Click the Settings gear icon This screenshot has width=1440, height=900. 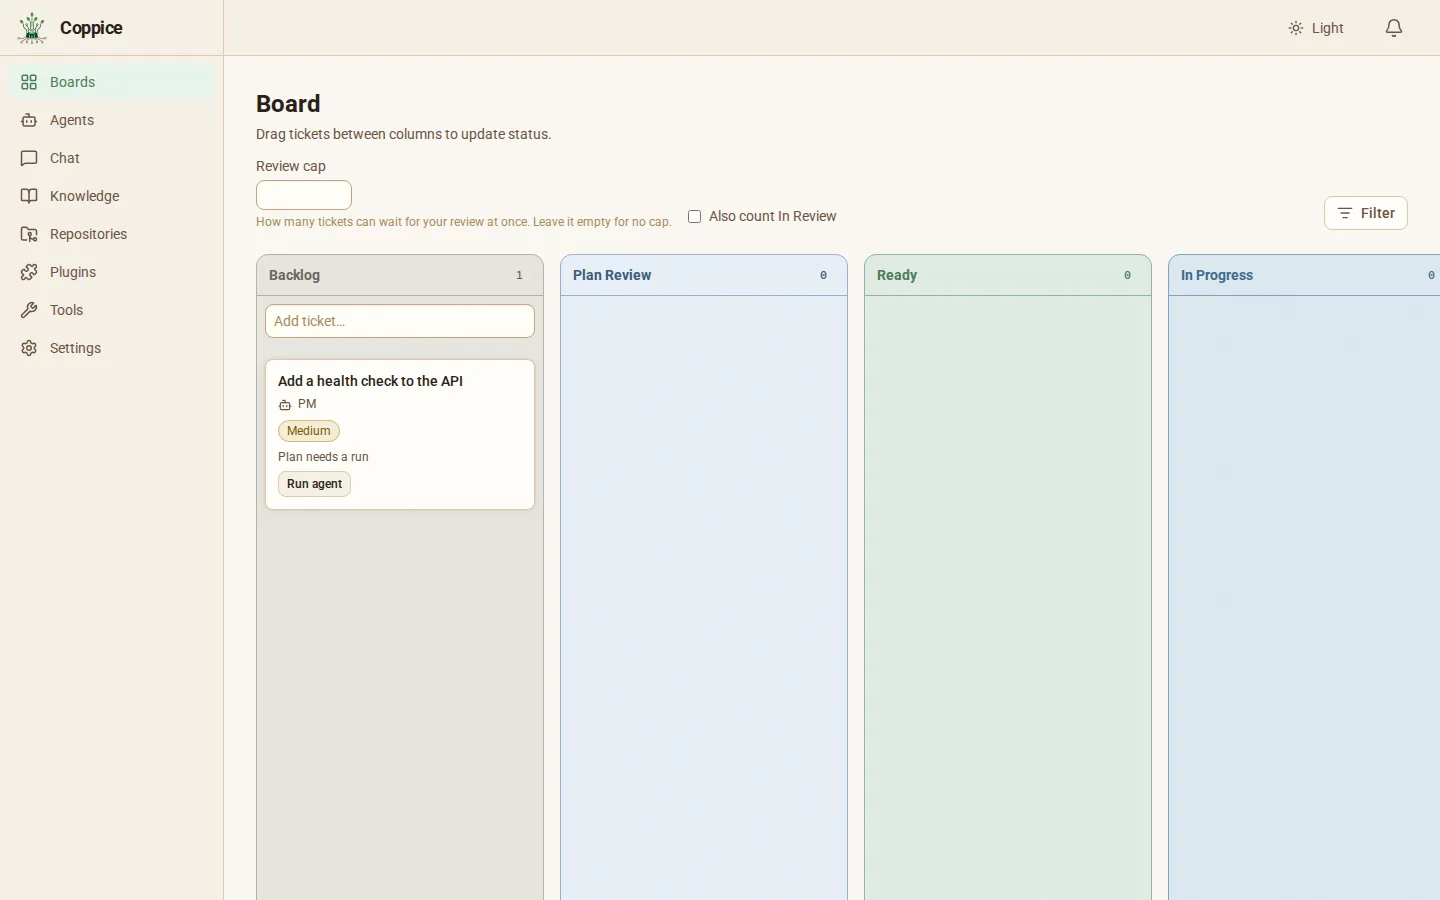pos(29,348)
